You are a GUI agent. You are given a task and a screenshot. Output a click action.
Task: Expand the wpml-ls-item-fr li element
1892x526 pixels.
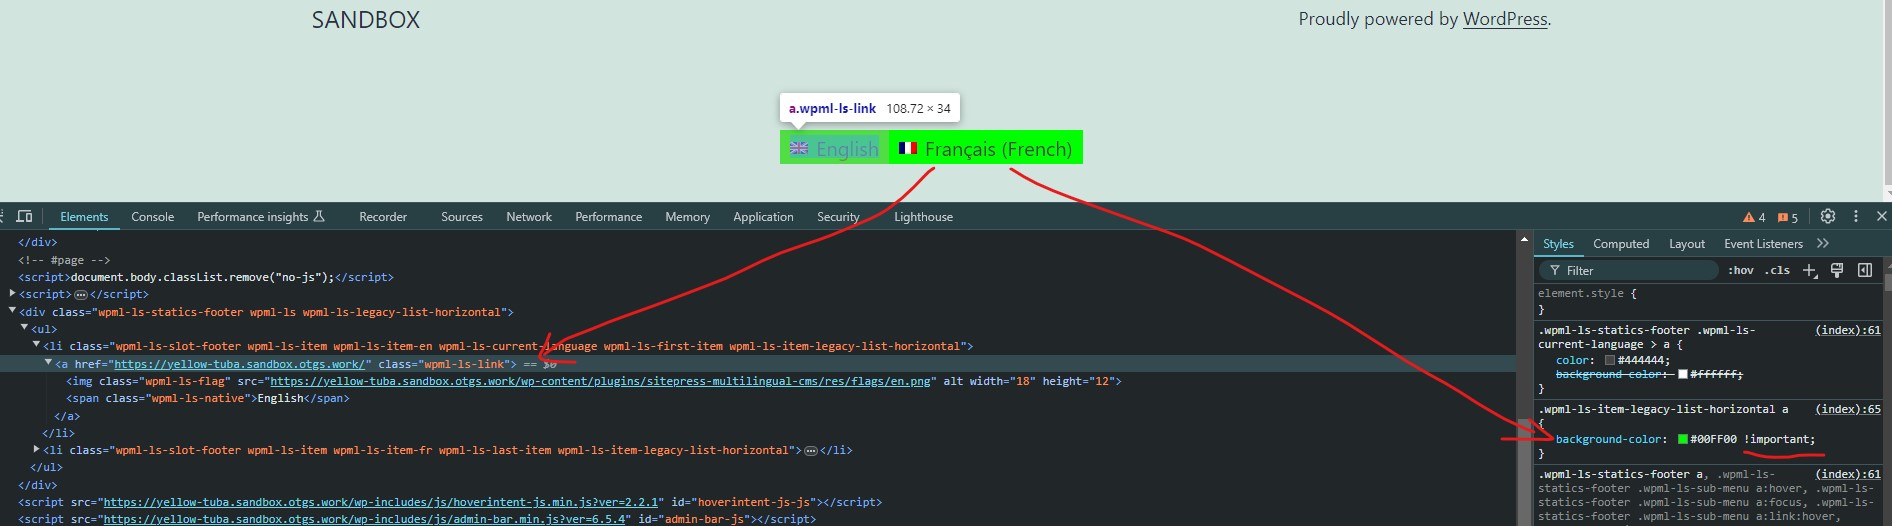[36, 450]
